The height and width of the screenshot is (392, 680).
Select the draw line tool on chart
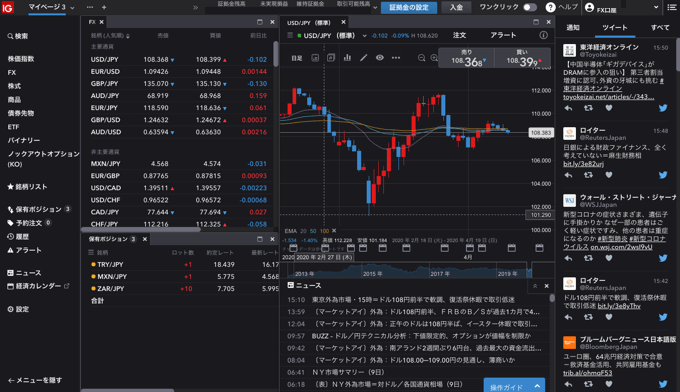(x=363, y=57)
